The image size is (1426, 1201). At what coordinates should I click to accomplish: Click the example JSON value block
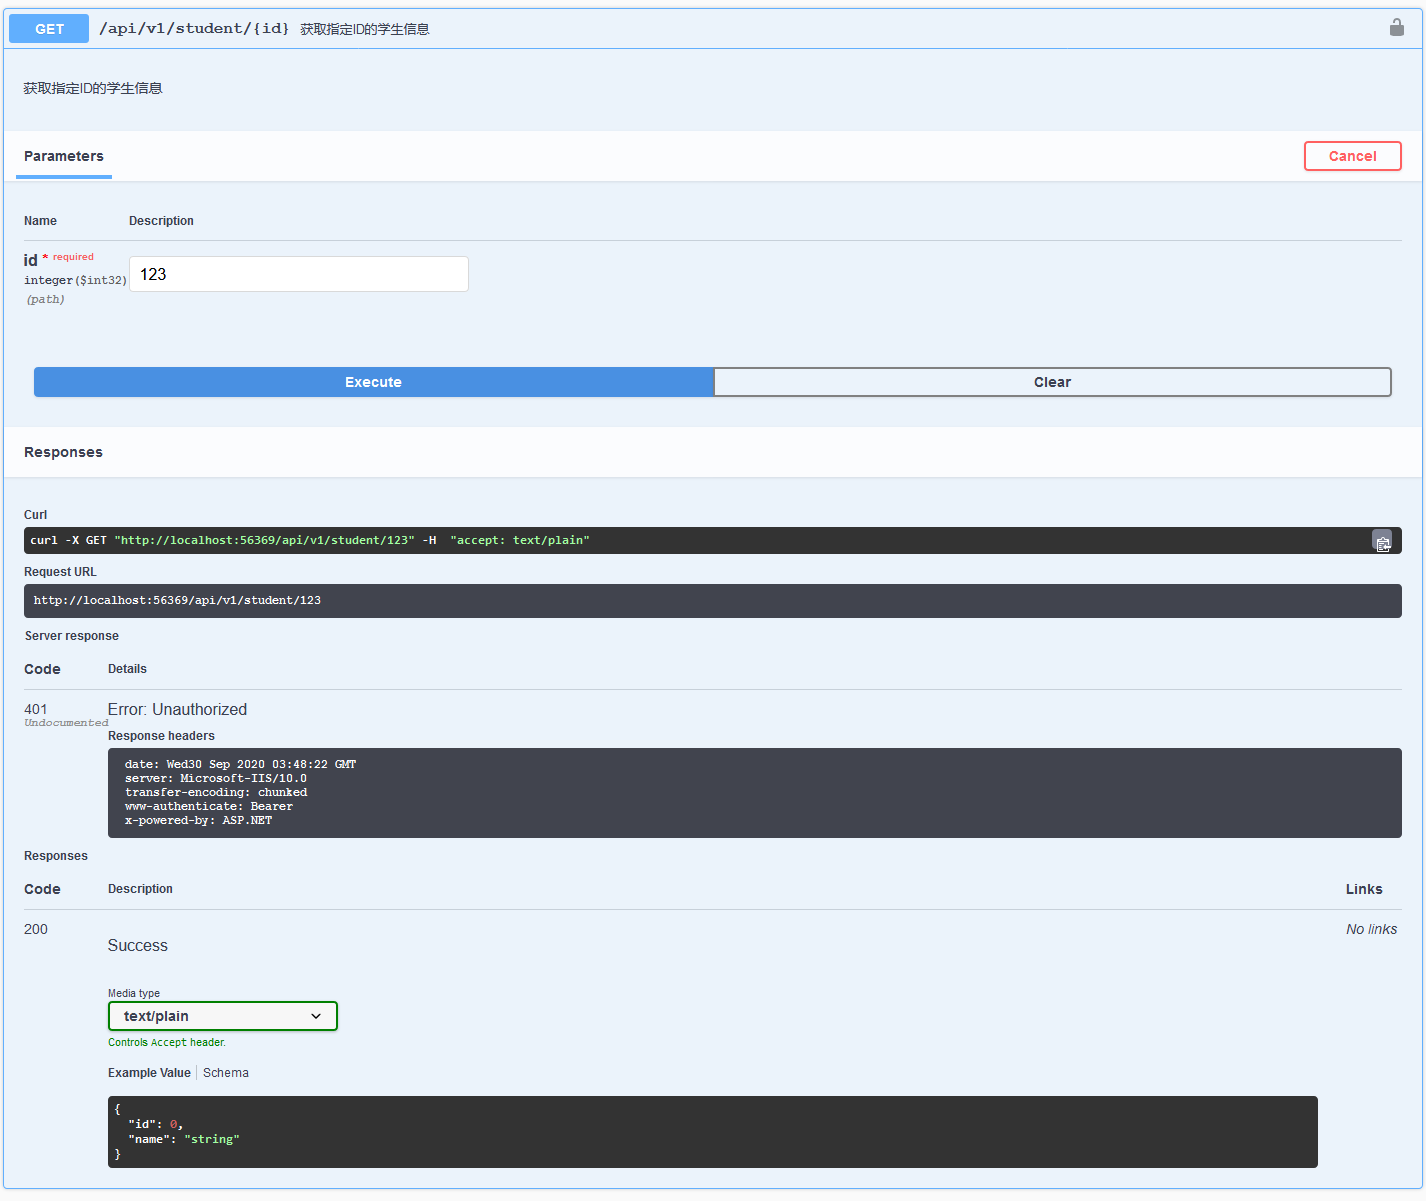tap(713, 1132)
